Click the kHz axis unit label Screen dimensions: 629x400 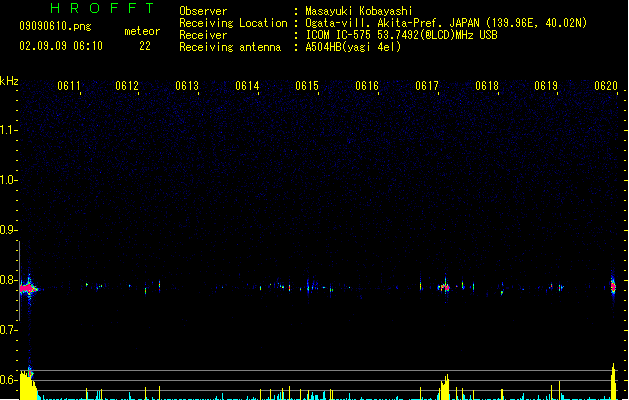point(9,81)
